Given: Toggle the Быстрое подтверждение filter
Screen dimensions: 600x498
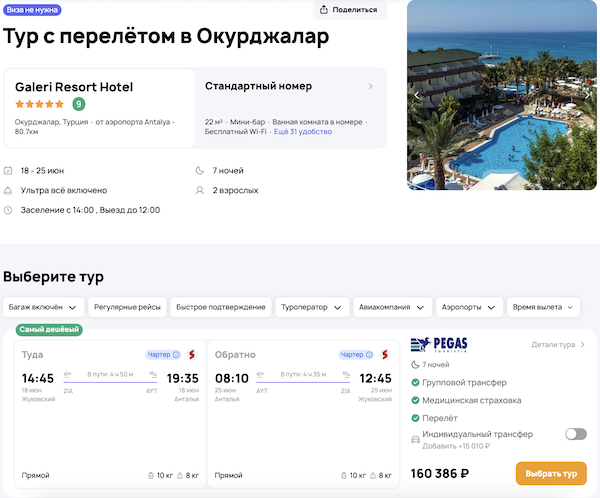Looking at the screenshot, I should click(219, 307).
